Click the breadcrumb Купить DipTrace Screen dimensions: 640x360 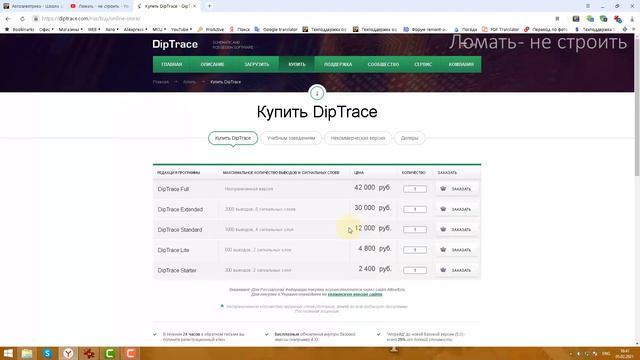pyautogui.click(x=225, y=82)
